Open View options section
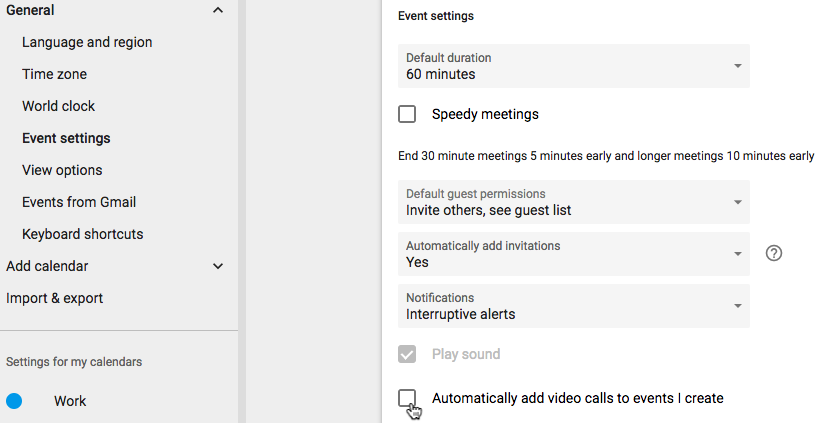This screenshot has height=423, width=821. point(62,170)
